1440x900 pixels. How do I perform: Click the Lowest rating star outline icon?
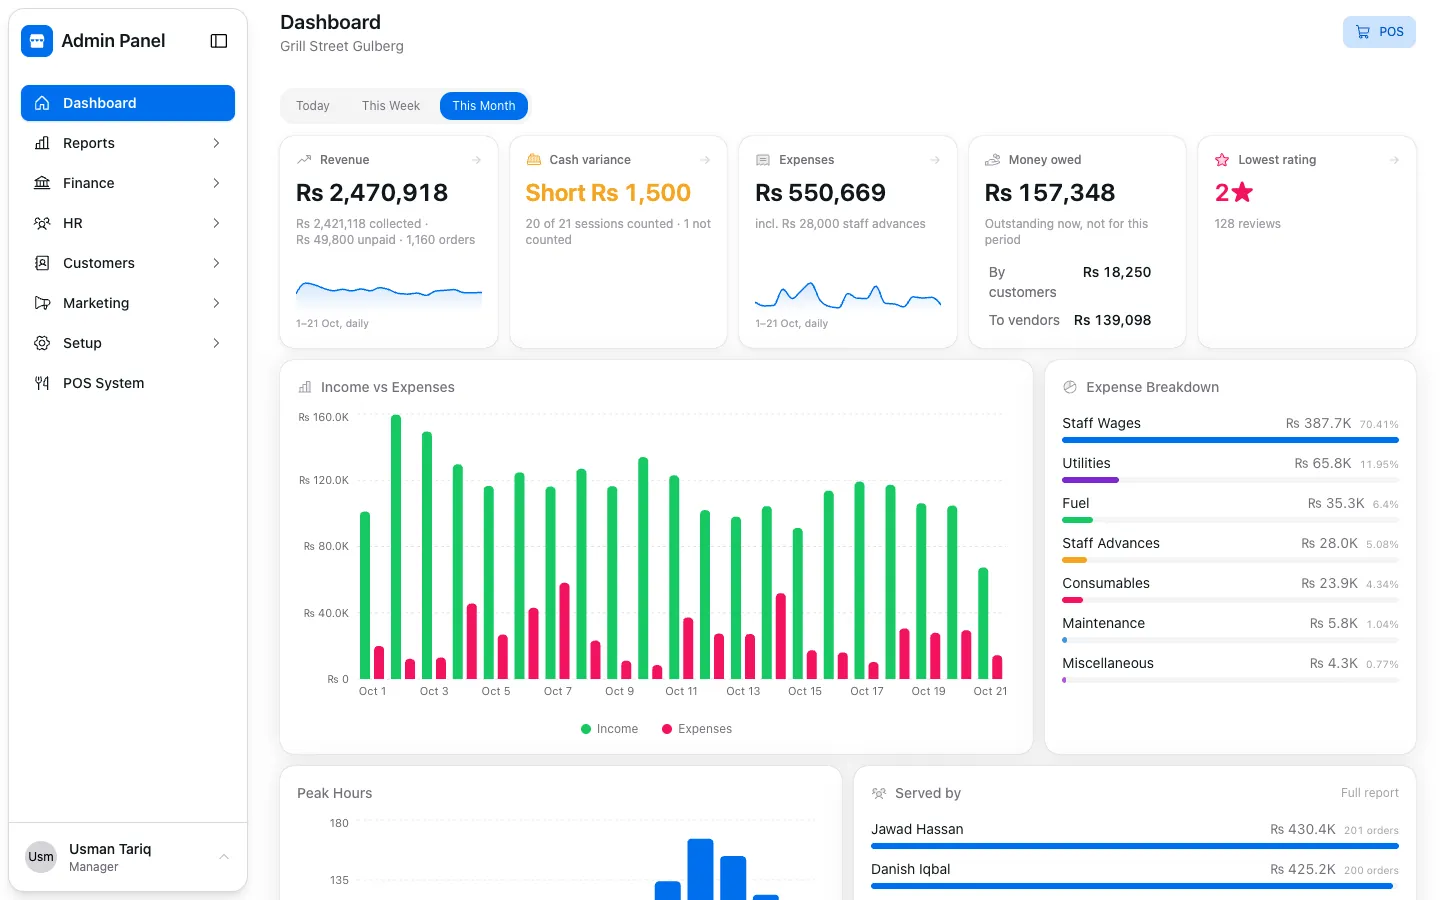pyautogui.click(x=1222, y=160)
